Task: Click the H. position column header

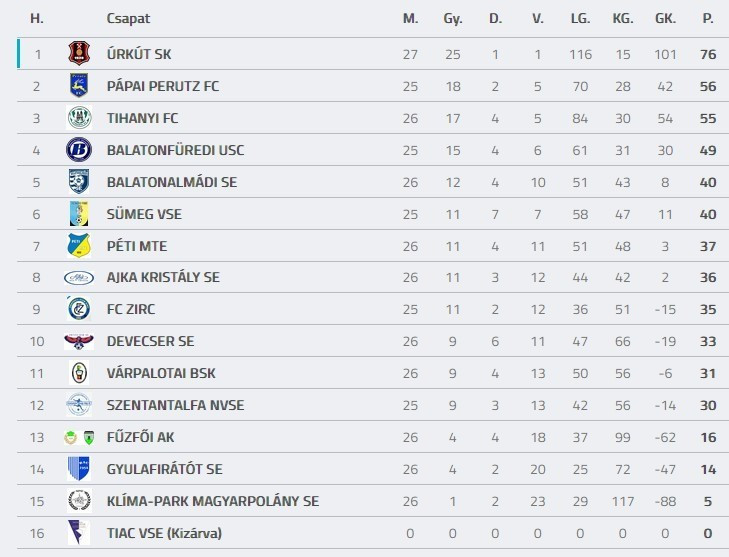Action: 37,18
